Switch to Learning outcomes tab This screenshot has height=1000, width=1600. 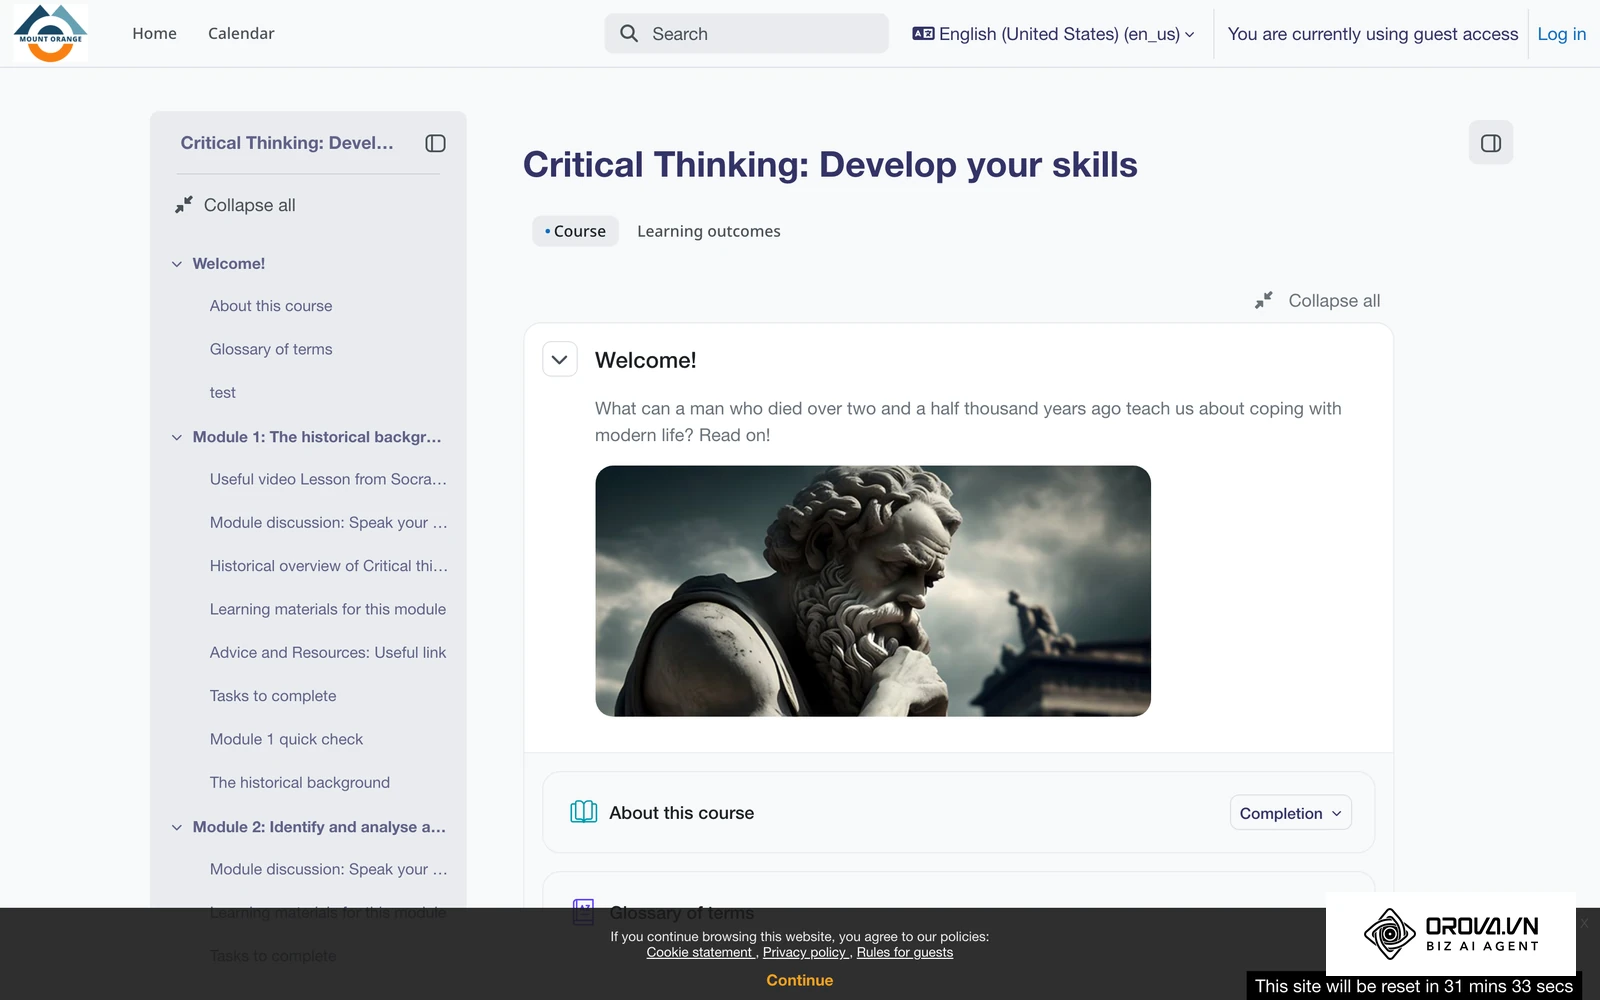pyautogui.click(x=709, y=231)
